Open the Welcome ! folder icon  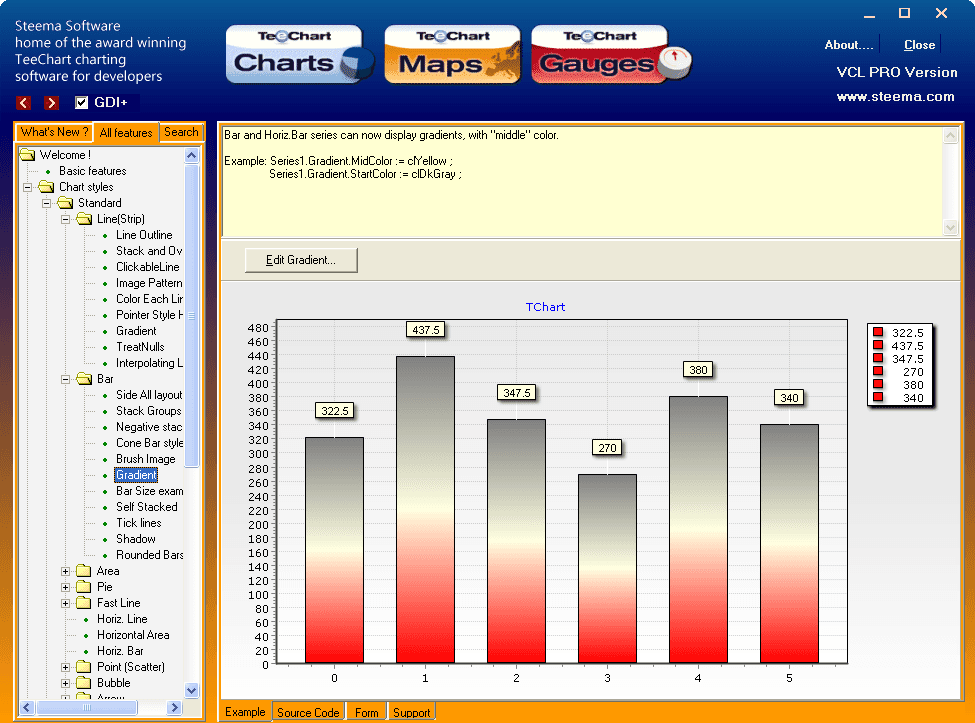[27, 154]
